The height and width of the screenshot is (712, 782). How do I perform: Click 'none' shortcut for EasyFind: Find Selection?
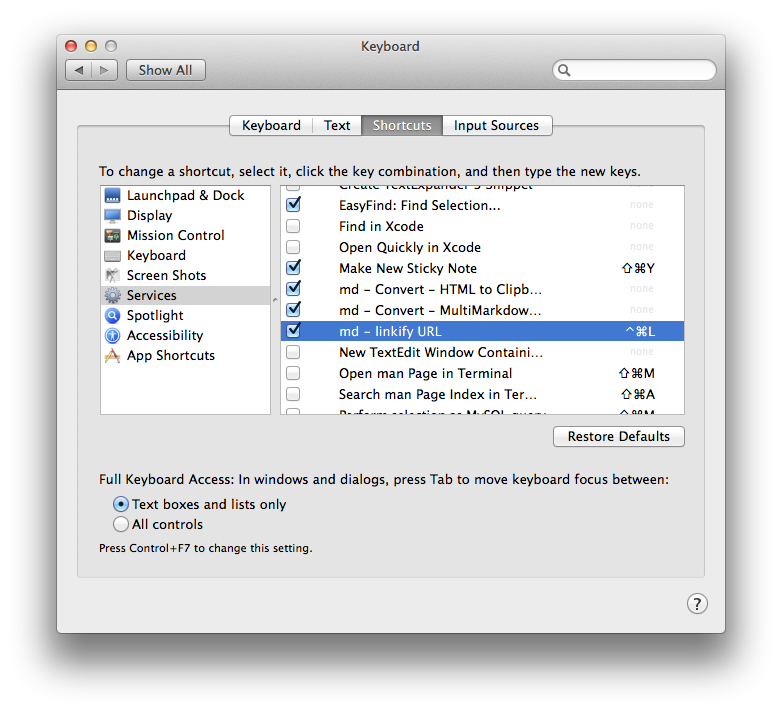point(642,204)
